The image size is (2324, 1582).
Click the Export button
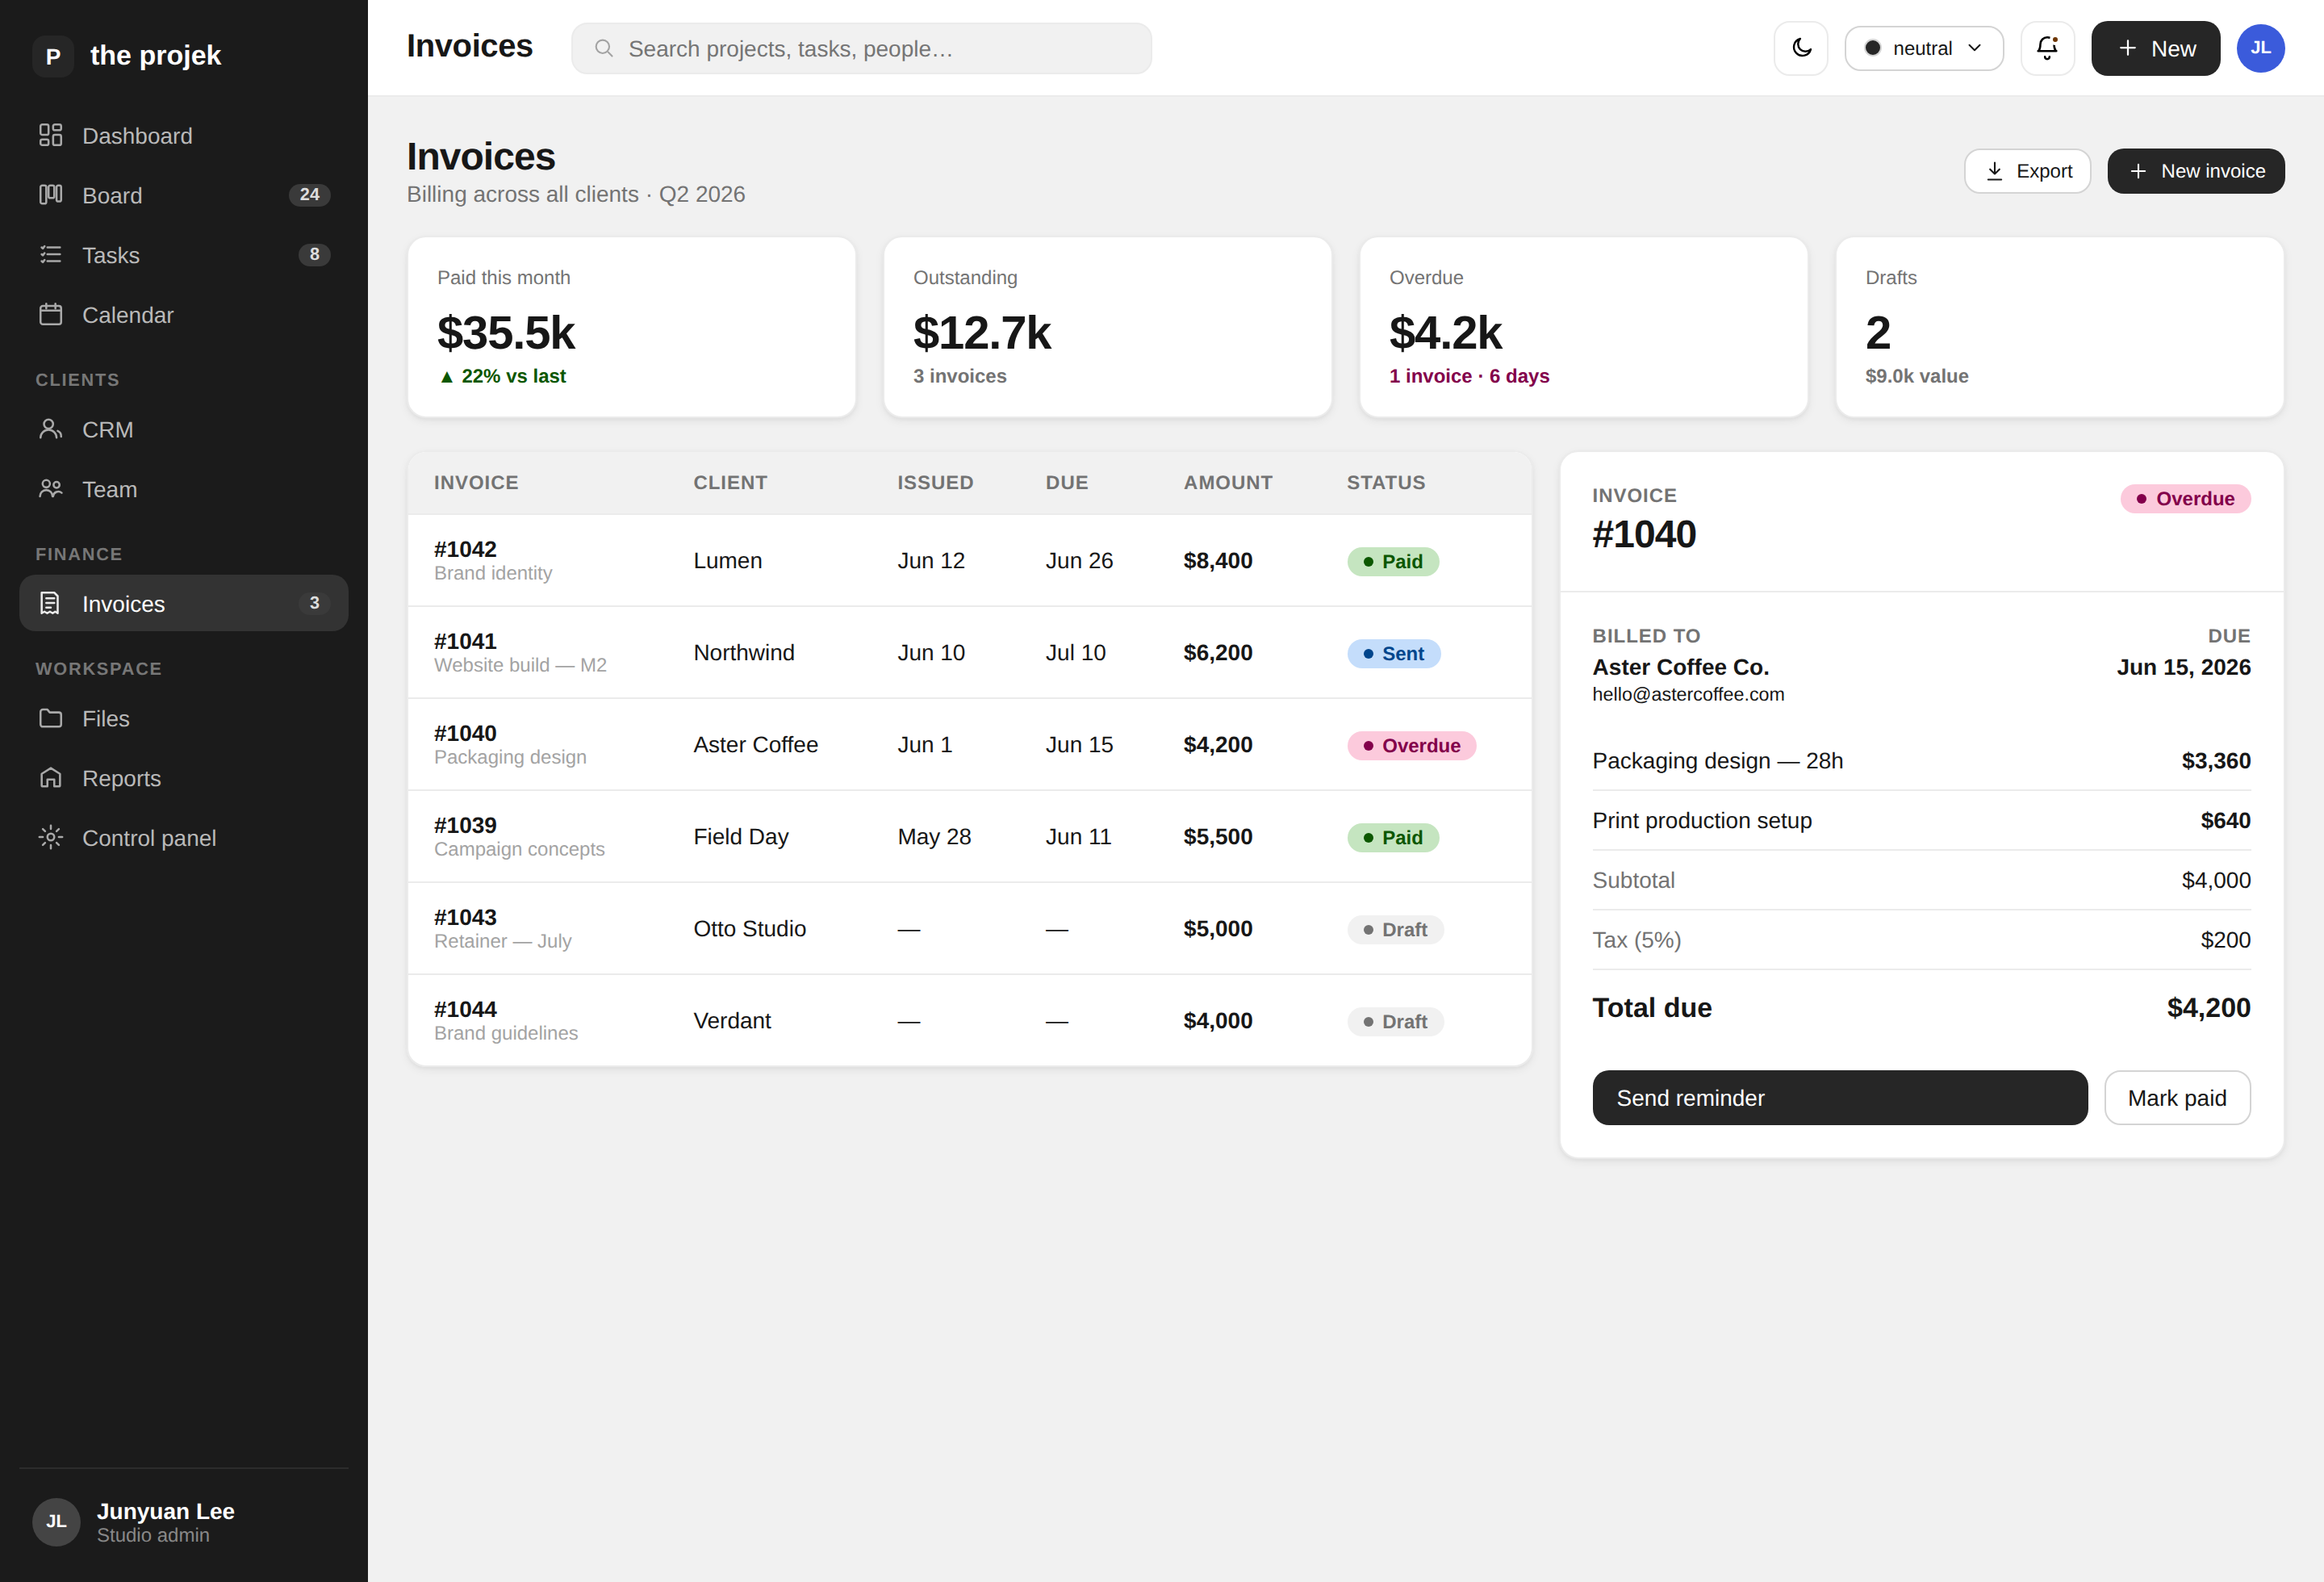tap(2027, 171)
